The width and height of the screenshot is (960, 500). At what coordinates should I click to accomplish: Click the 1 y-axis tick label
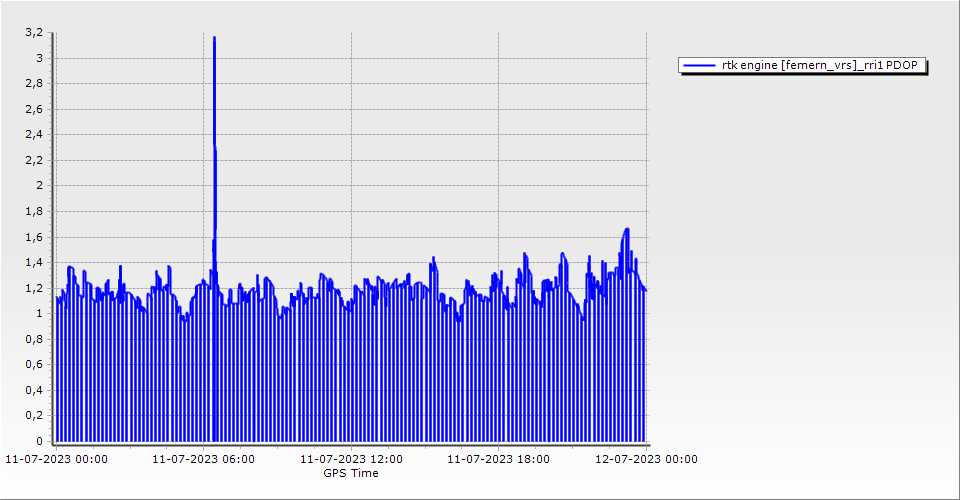40,314
